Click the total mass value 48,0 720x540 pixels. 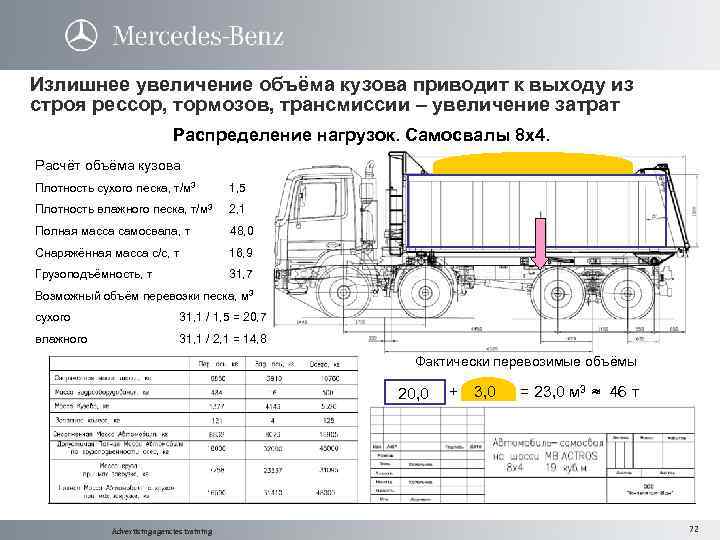coord(242,231)
